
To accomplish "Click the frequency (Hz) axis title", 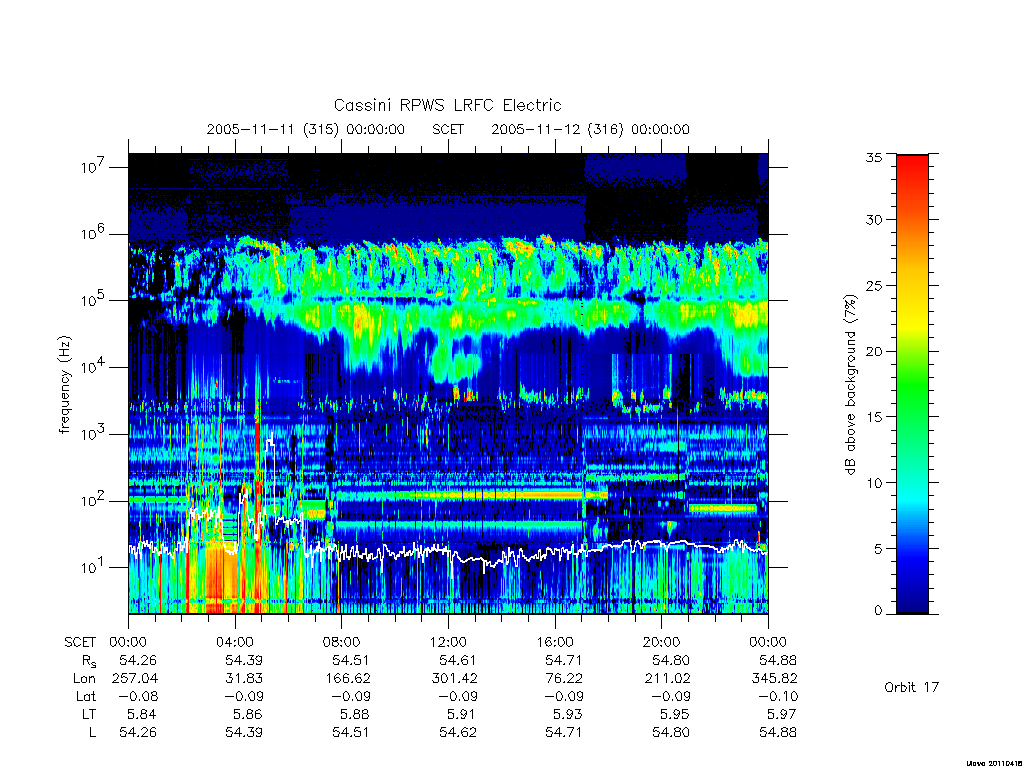I will click(x=64, y=385).
